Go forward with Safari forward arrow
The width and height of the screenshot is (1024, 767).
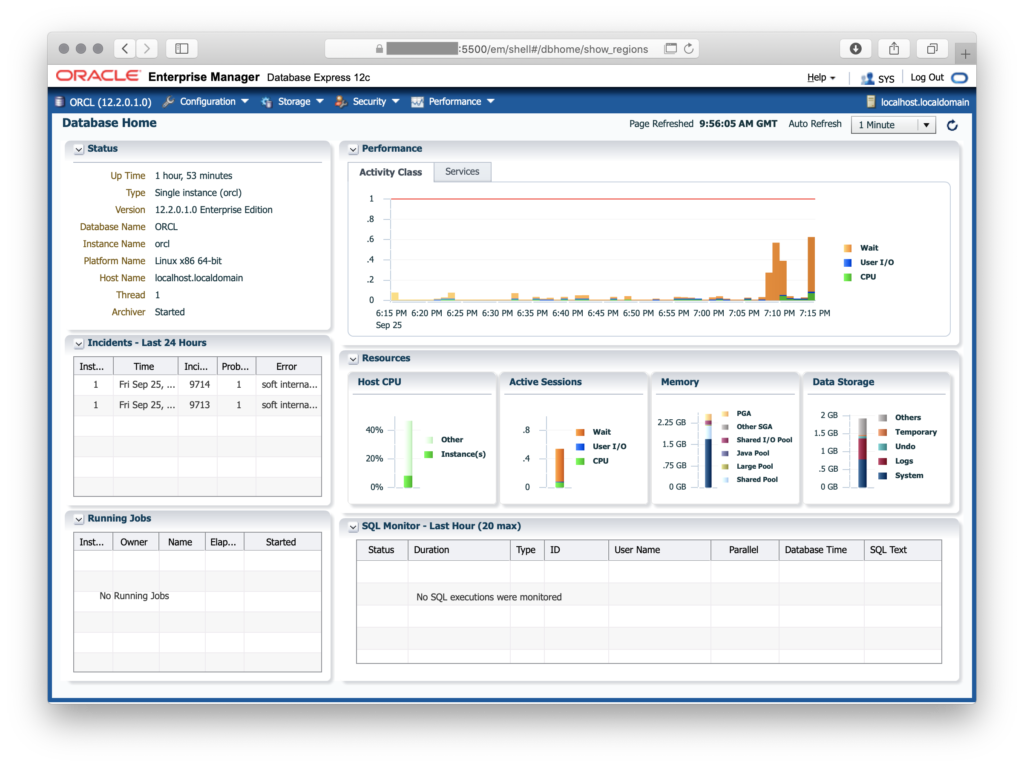click(x=147, y=48)
